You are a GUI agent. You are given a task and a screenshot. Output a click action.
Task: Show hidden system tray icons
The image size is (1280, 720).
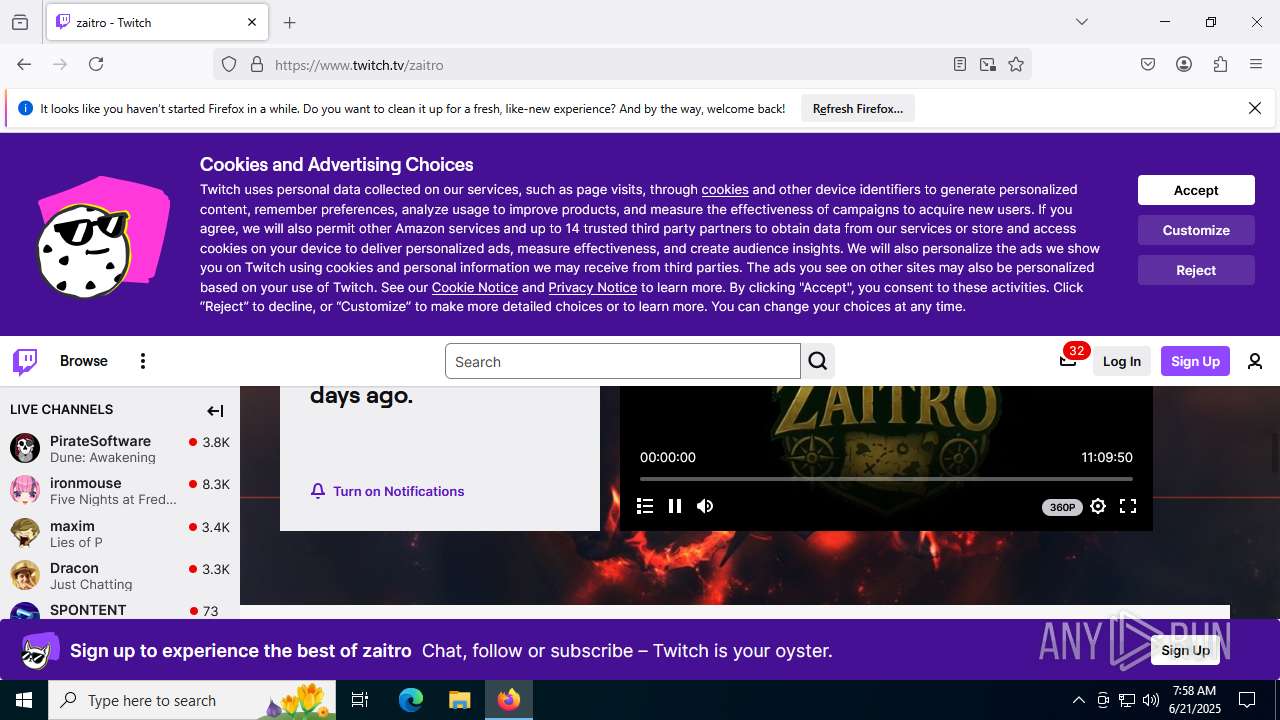coord(1078,700)
